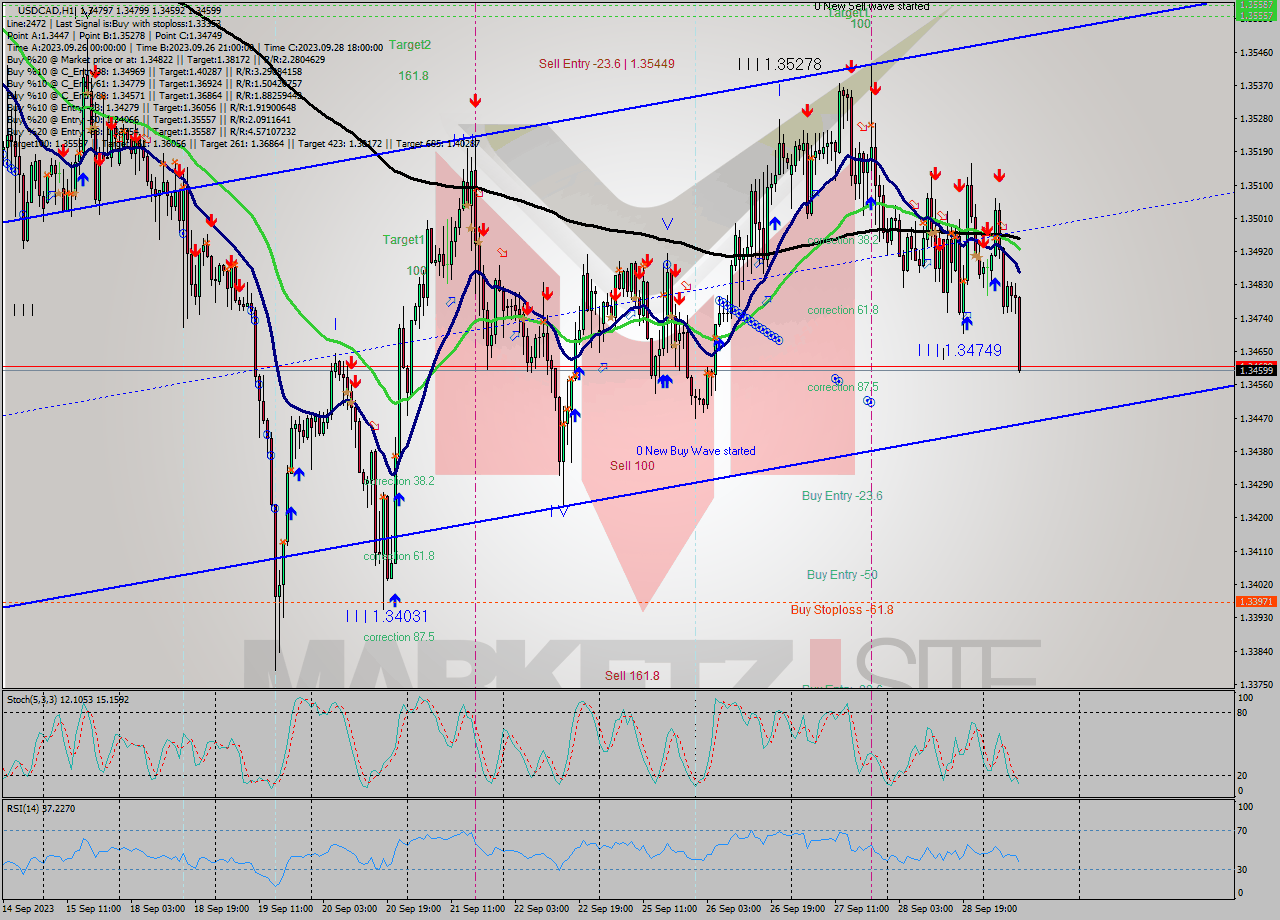Image resolution: width=1280 pixels, height=920 pixels.
Task: Click the green Target2 label
Action: pos(410,45)
